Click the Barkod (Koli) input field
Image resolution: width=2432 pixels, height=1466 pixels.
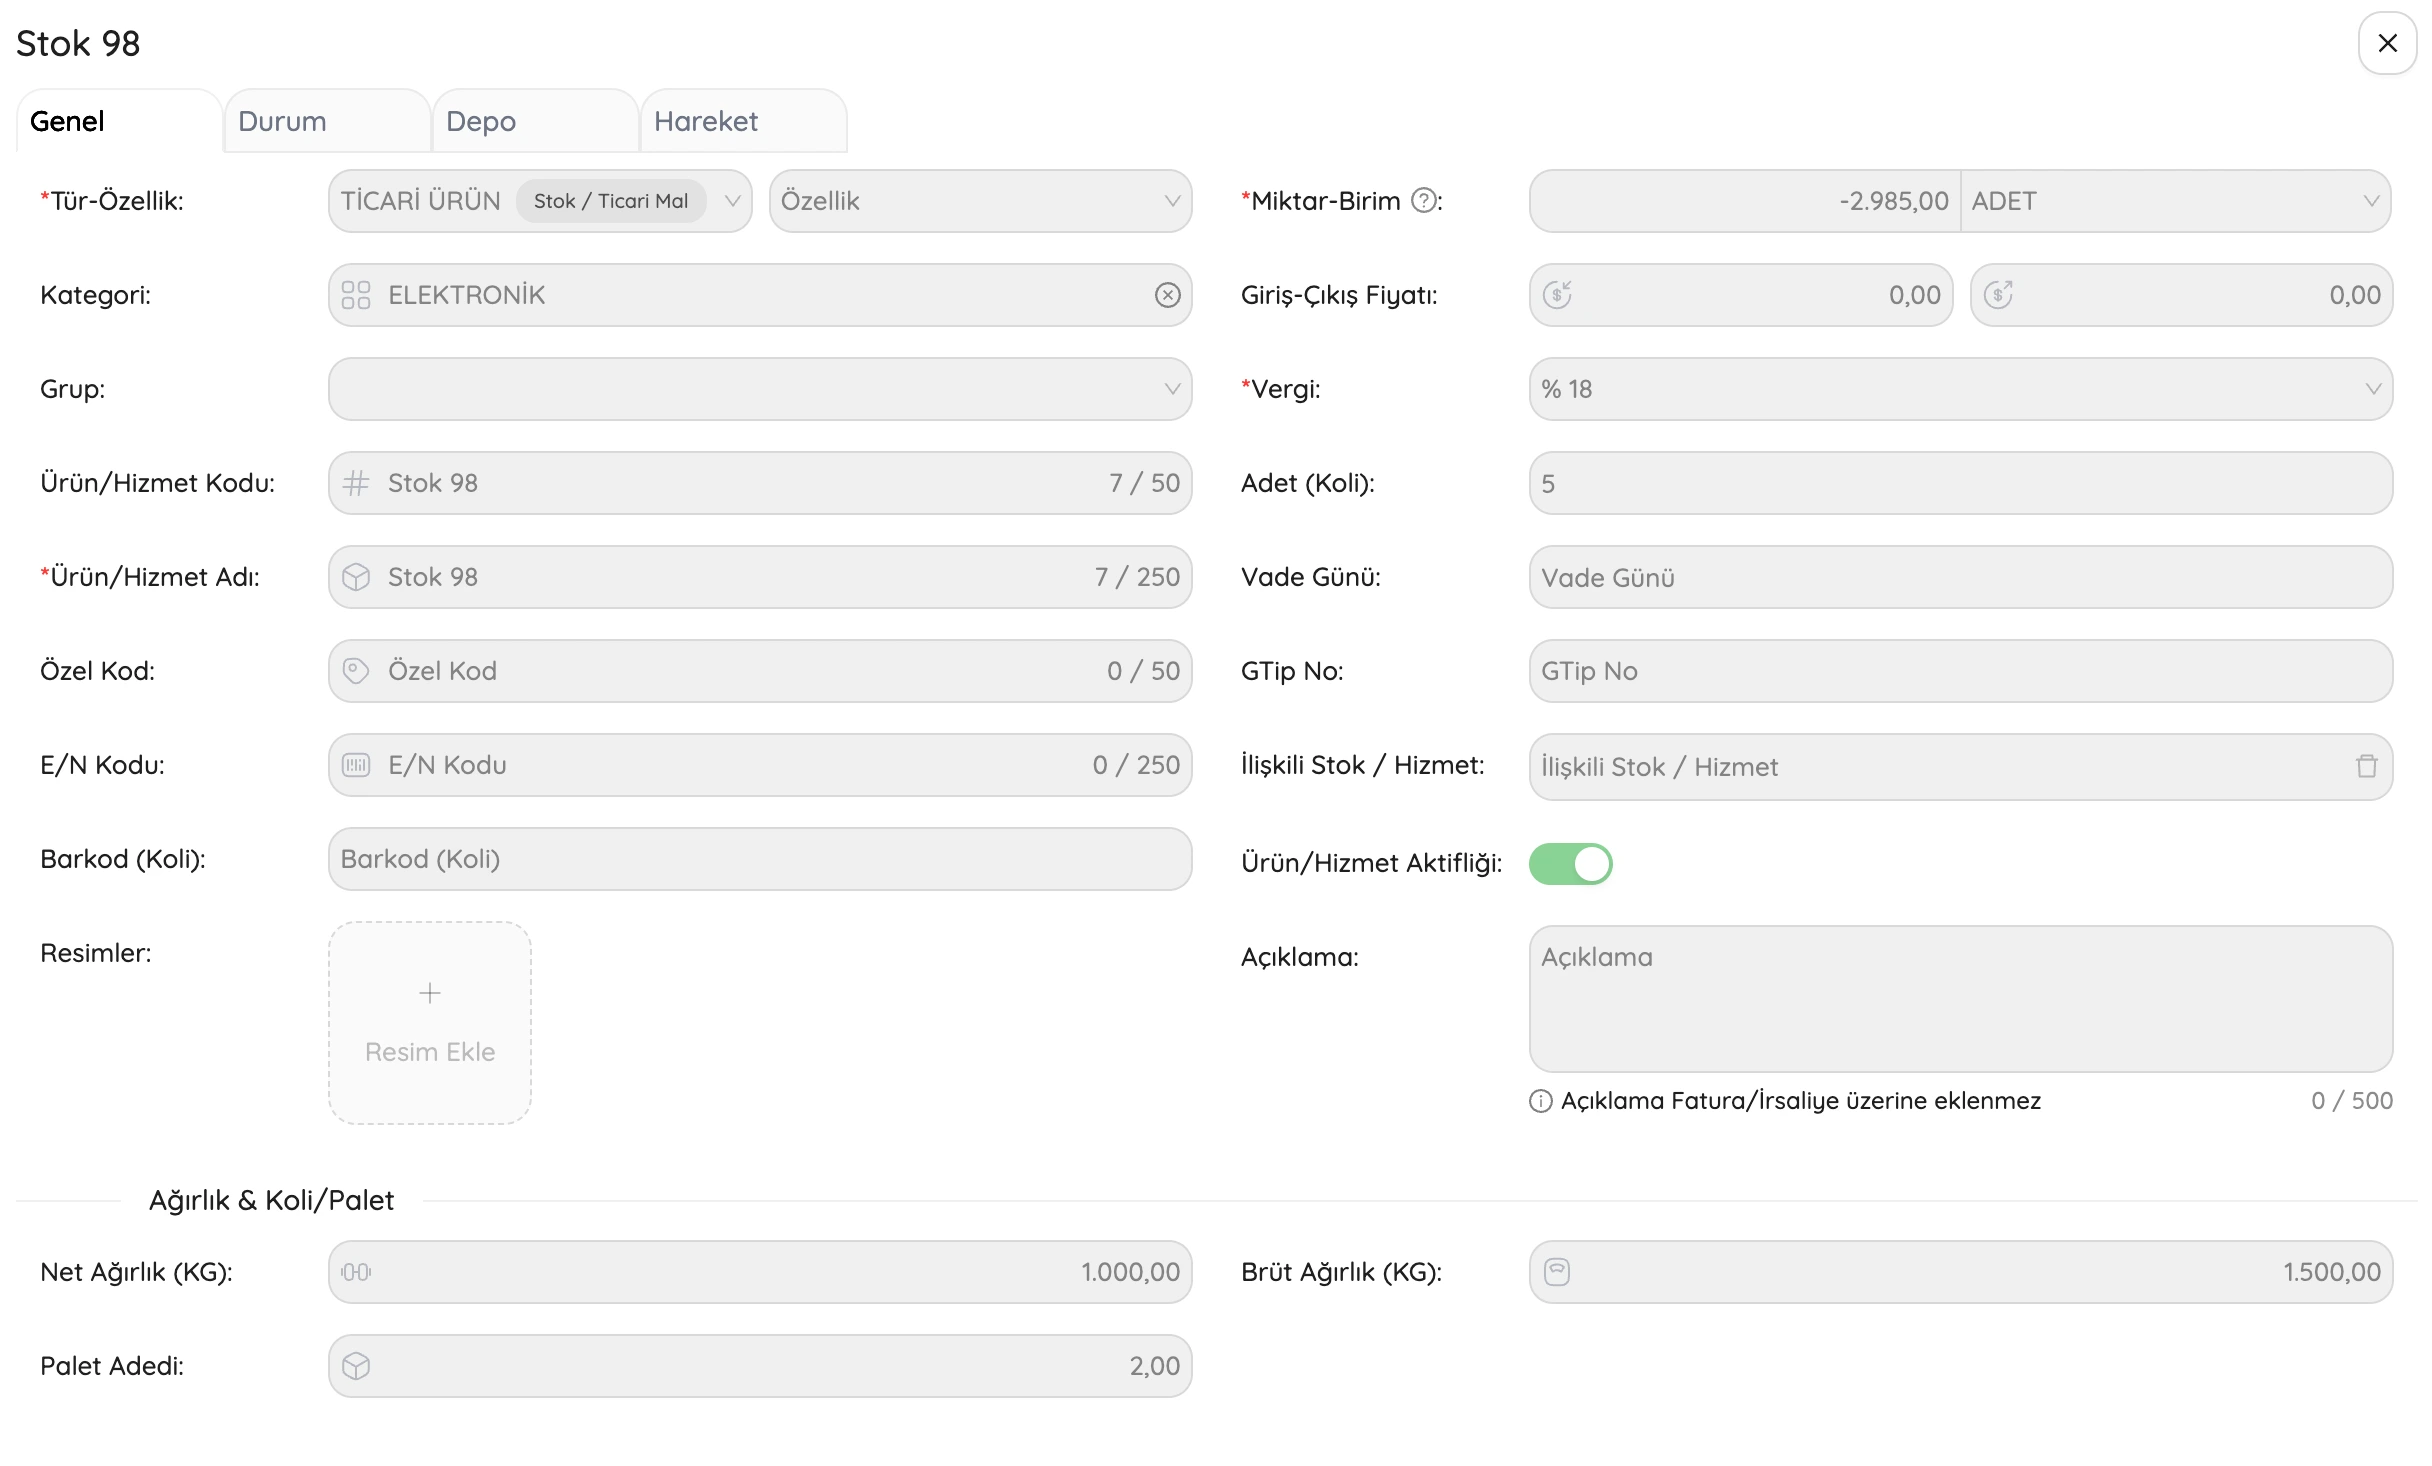[x=760, y=859]
